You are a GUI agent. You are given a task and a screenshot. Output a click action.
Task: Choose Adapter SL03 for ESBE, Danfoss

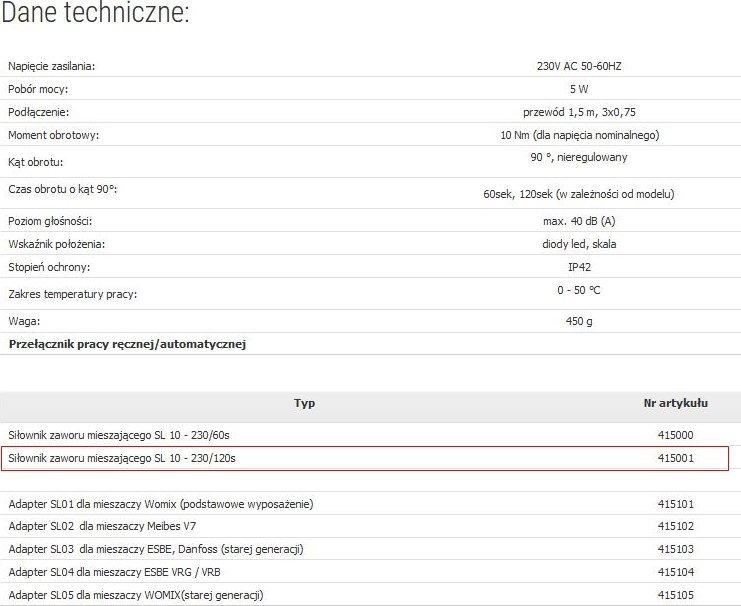pyautogui.click(x=155, y=549)
